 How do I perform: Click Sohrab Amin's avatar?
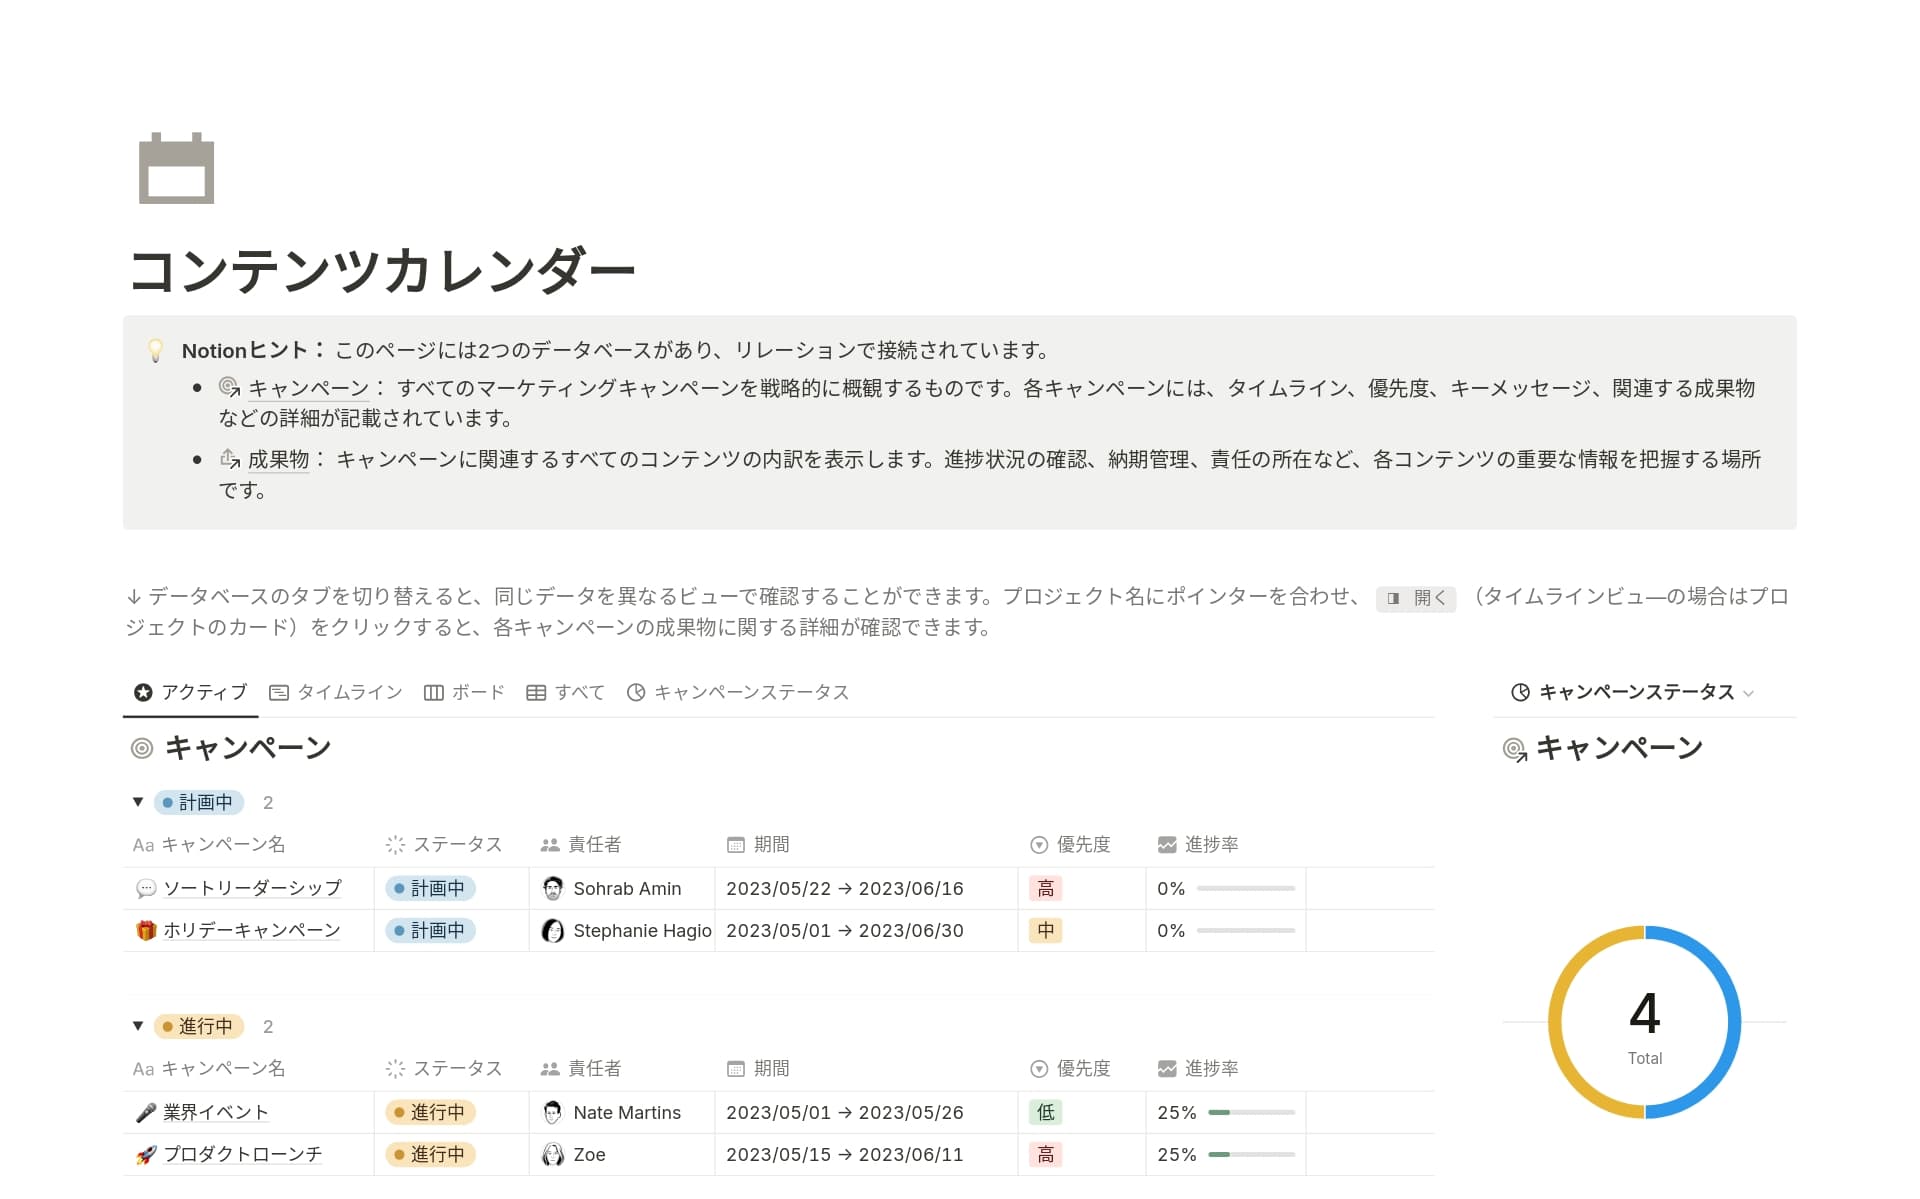coord(552,889)
